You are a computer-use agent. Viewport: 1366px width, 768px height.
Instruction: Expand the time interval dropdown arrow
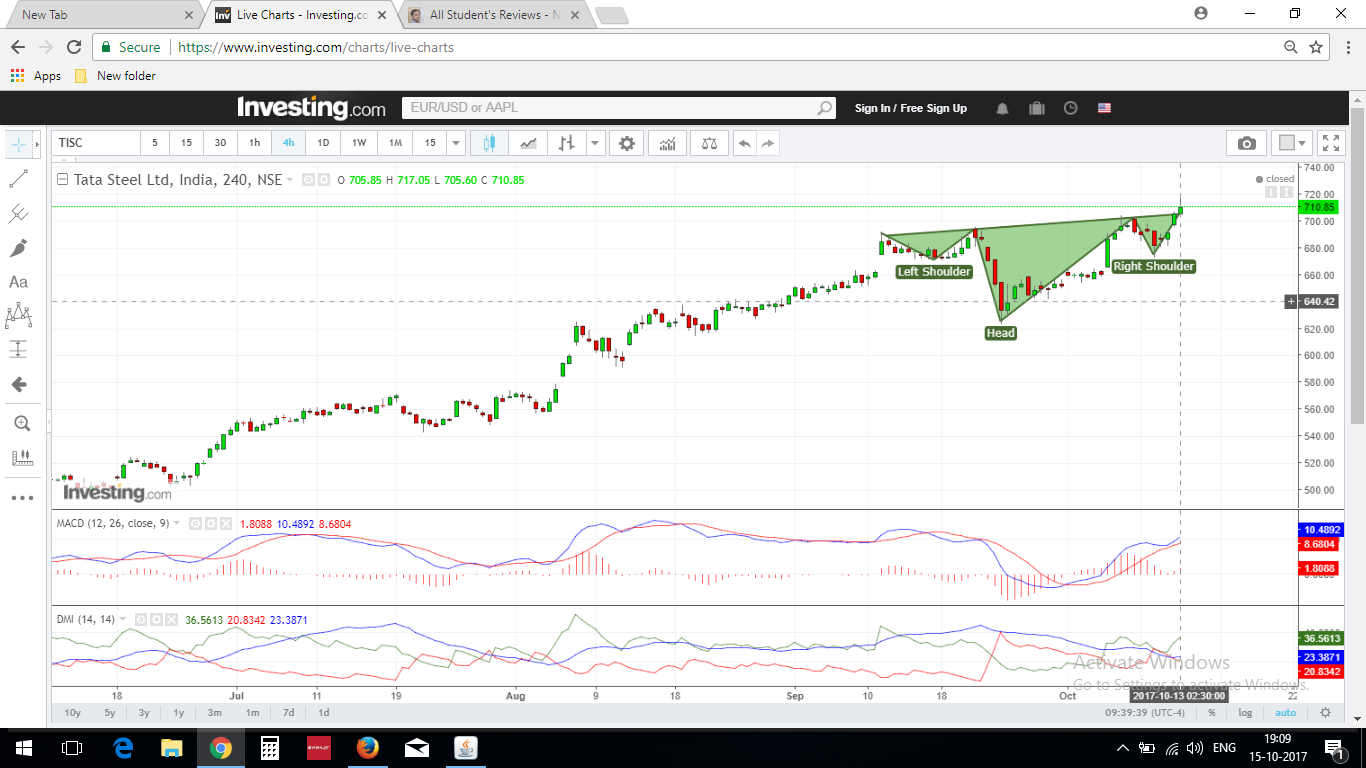456,143
